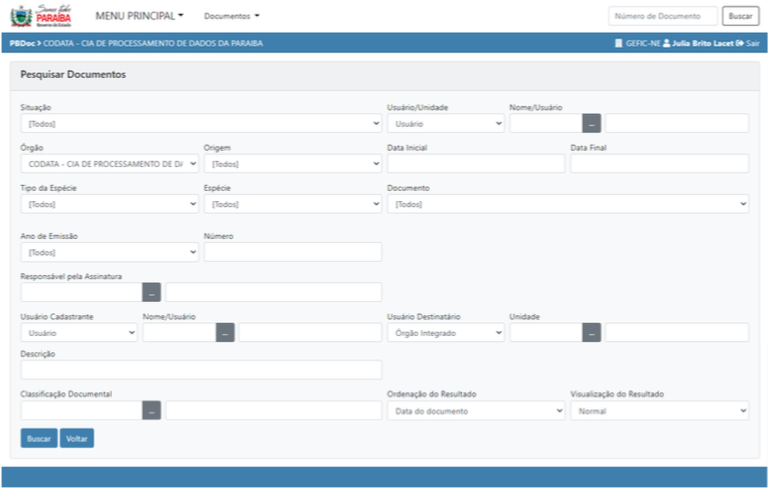
Task: Click the user profile icon Julia Brito Lacet
Action: (667, 44)
